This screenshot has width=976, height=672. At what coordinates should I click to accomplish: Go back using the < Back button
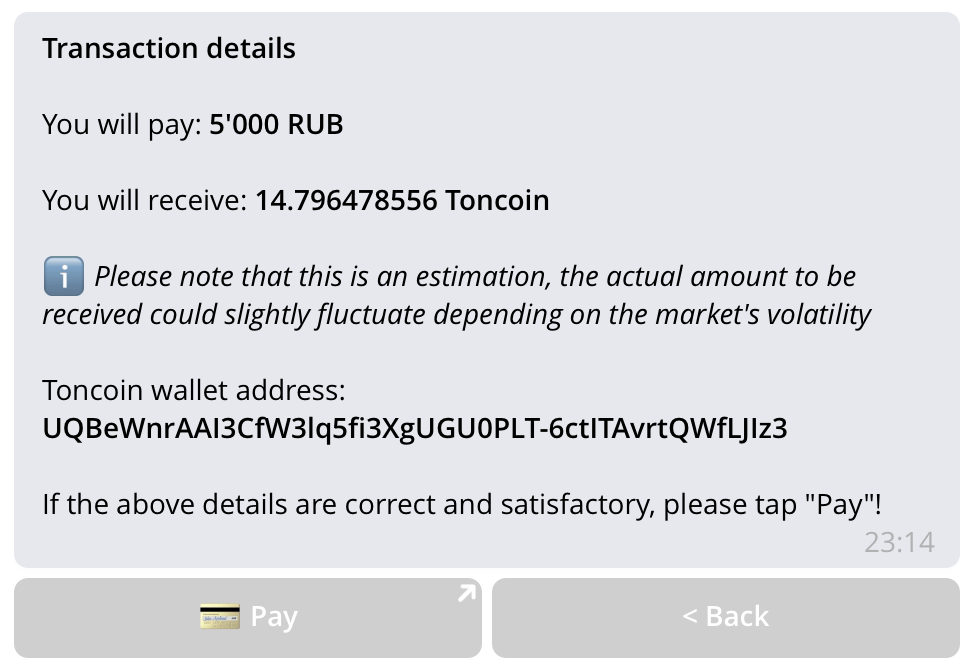(726, 617)
